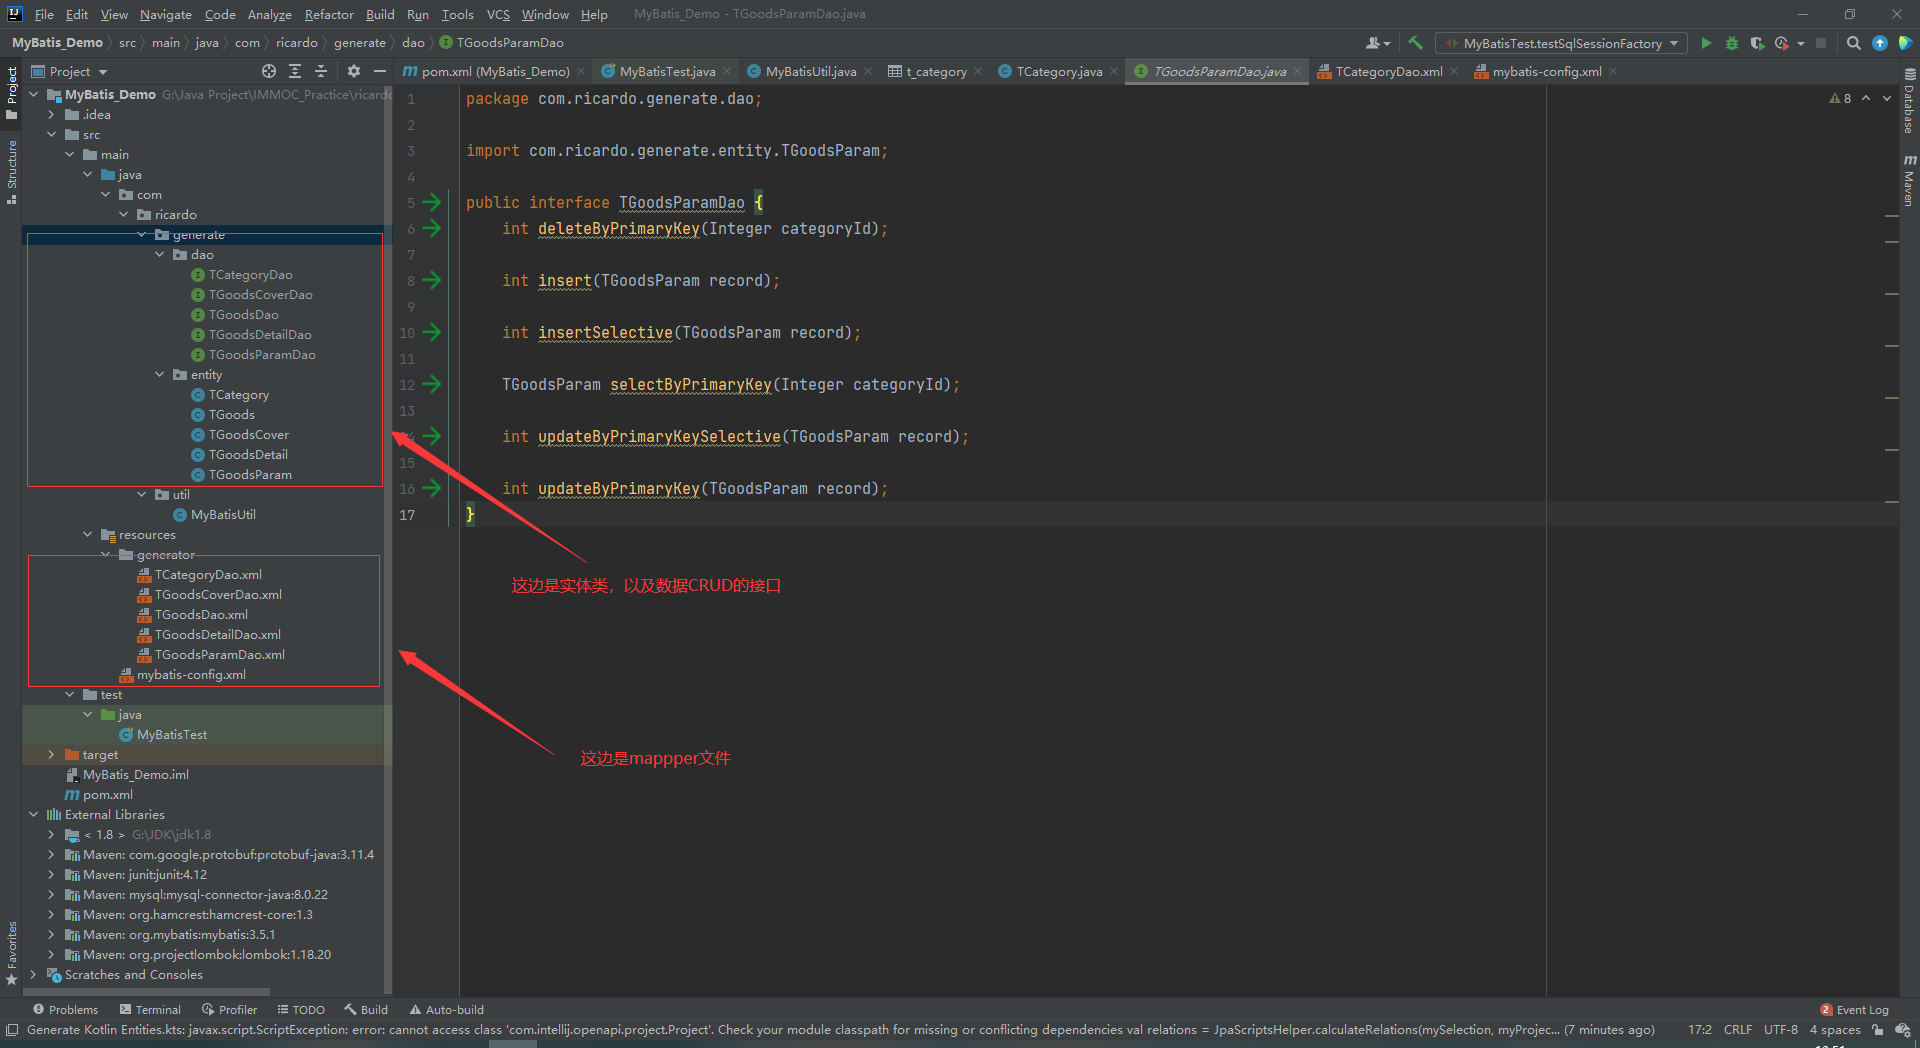Hide the Project panel with minus icon

[x=380, y=71]
